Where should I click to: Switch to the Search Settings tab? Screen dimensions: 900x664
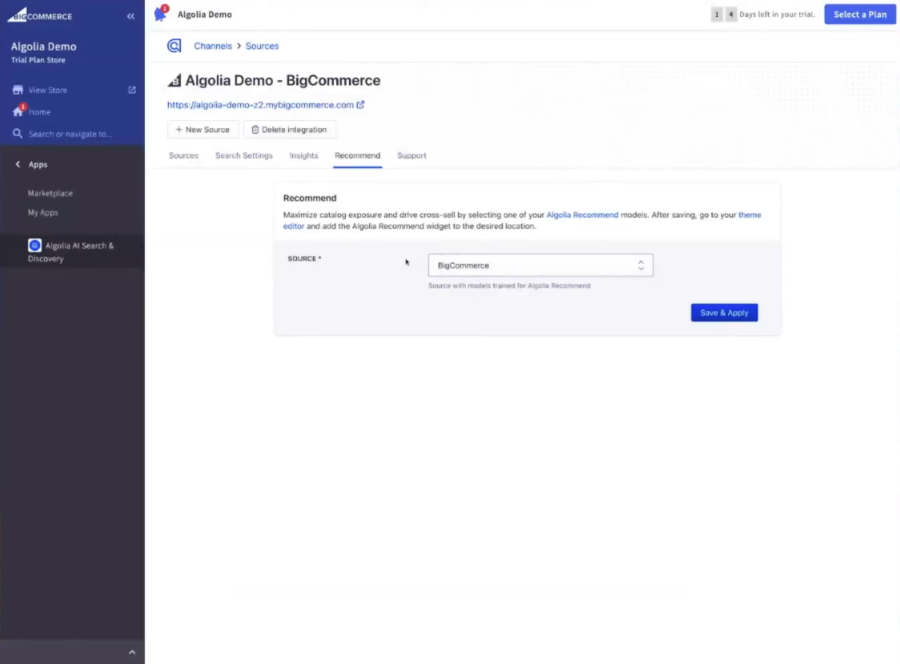[x=244, y=156]
